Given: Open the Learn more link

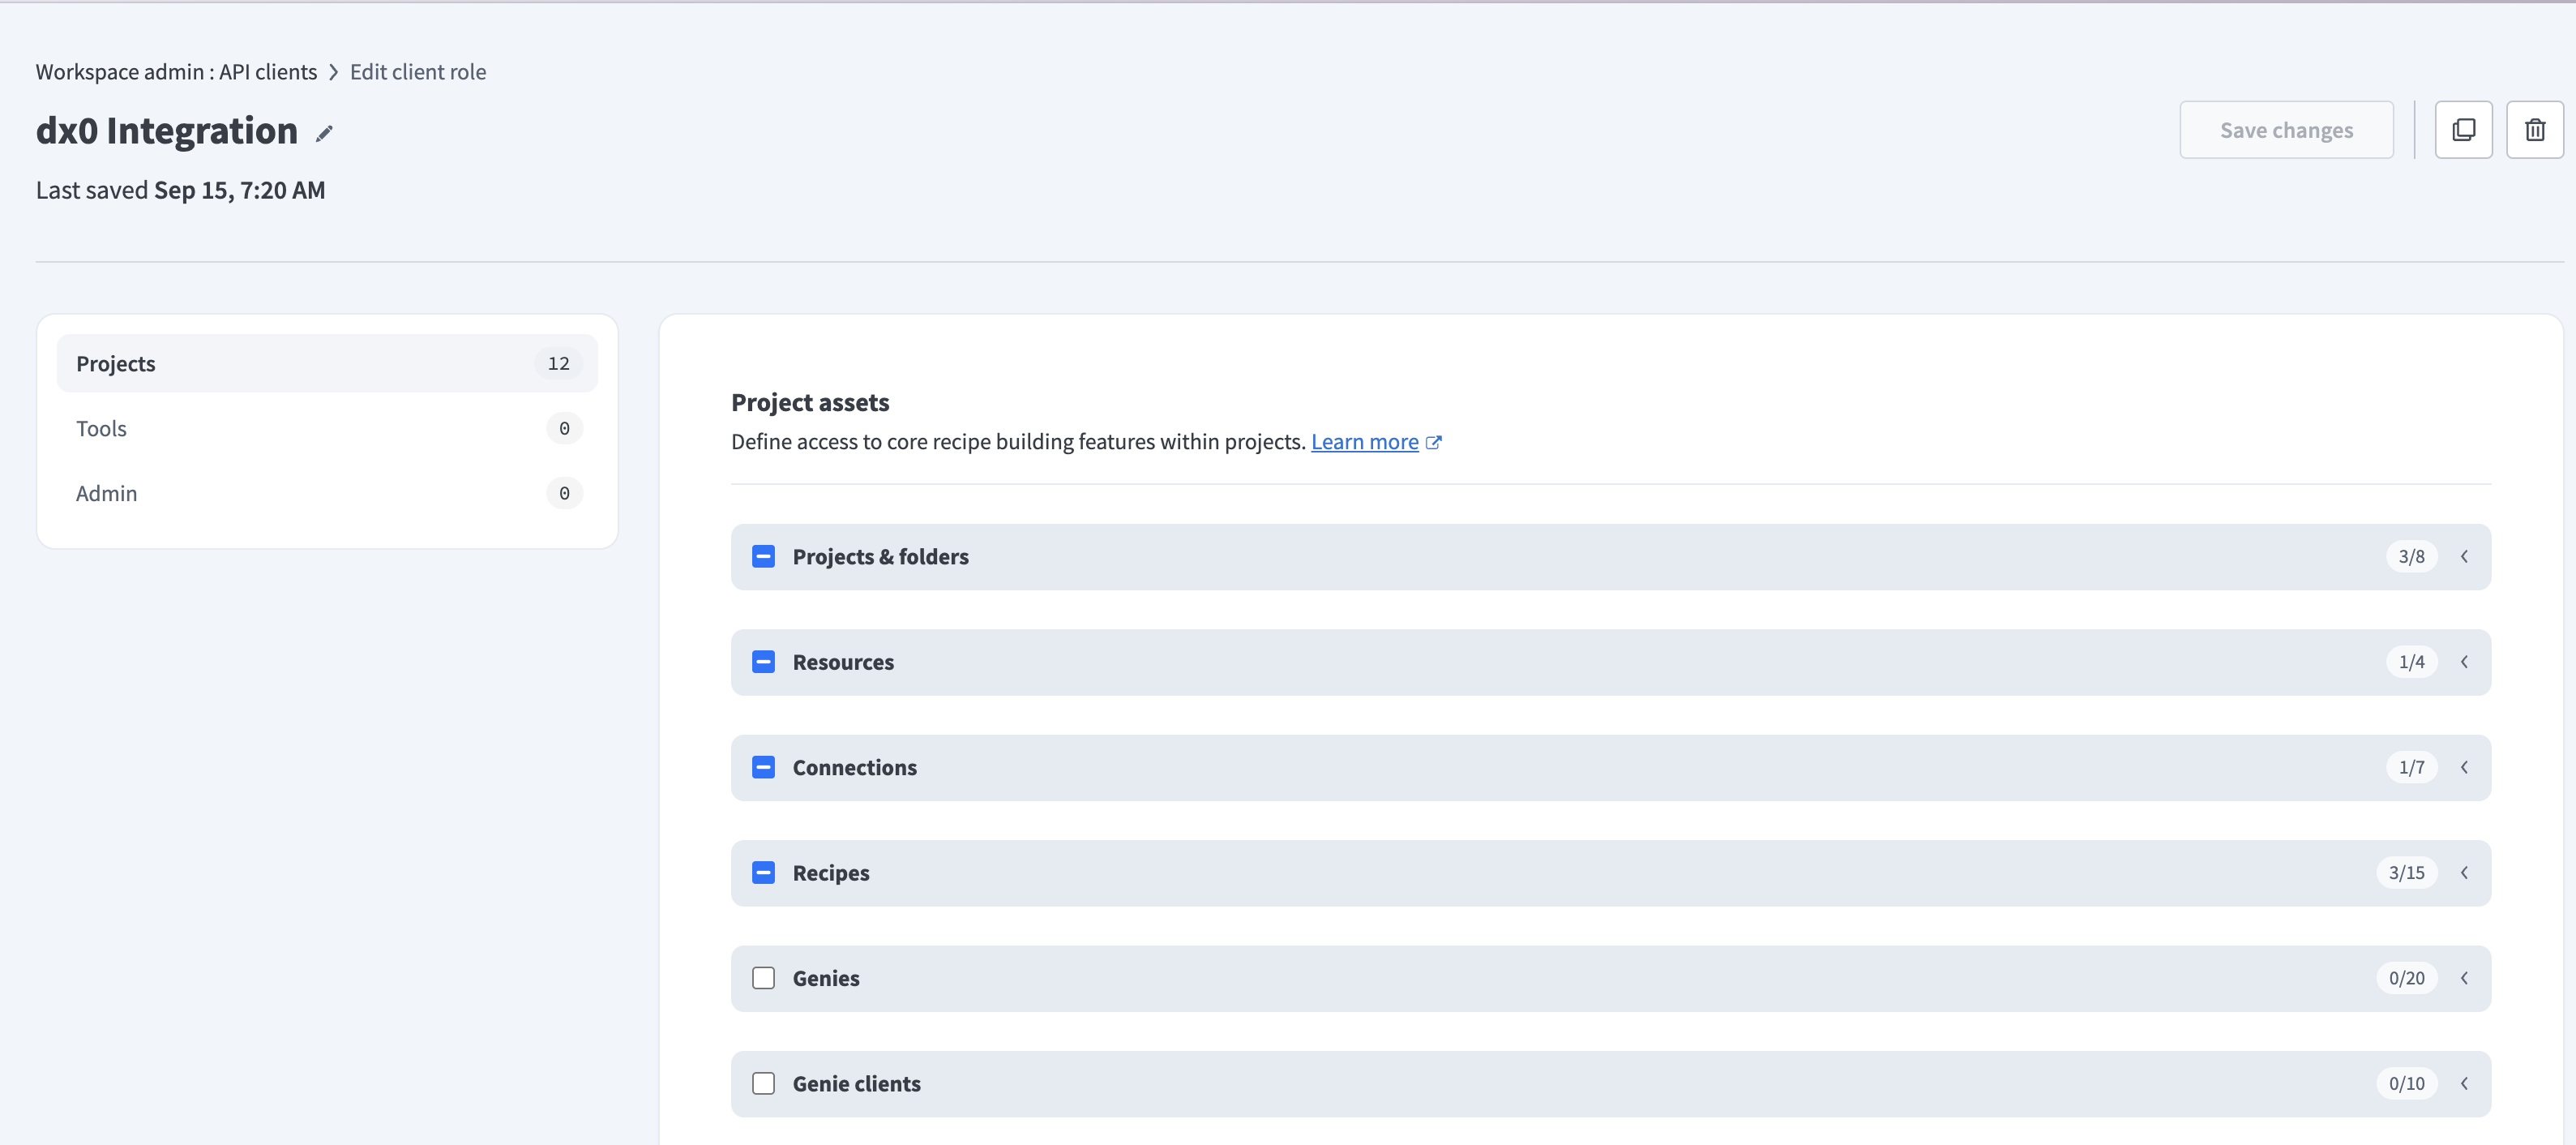Looking at the screenshot, I should point(1364,442).
